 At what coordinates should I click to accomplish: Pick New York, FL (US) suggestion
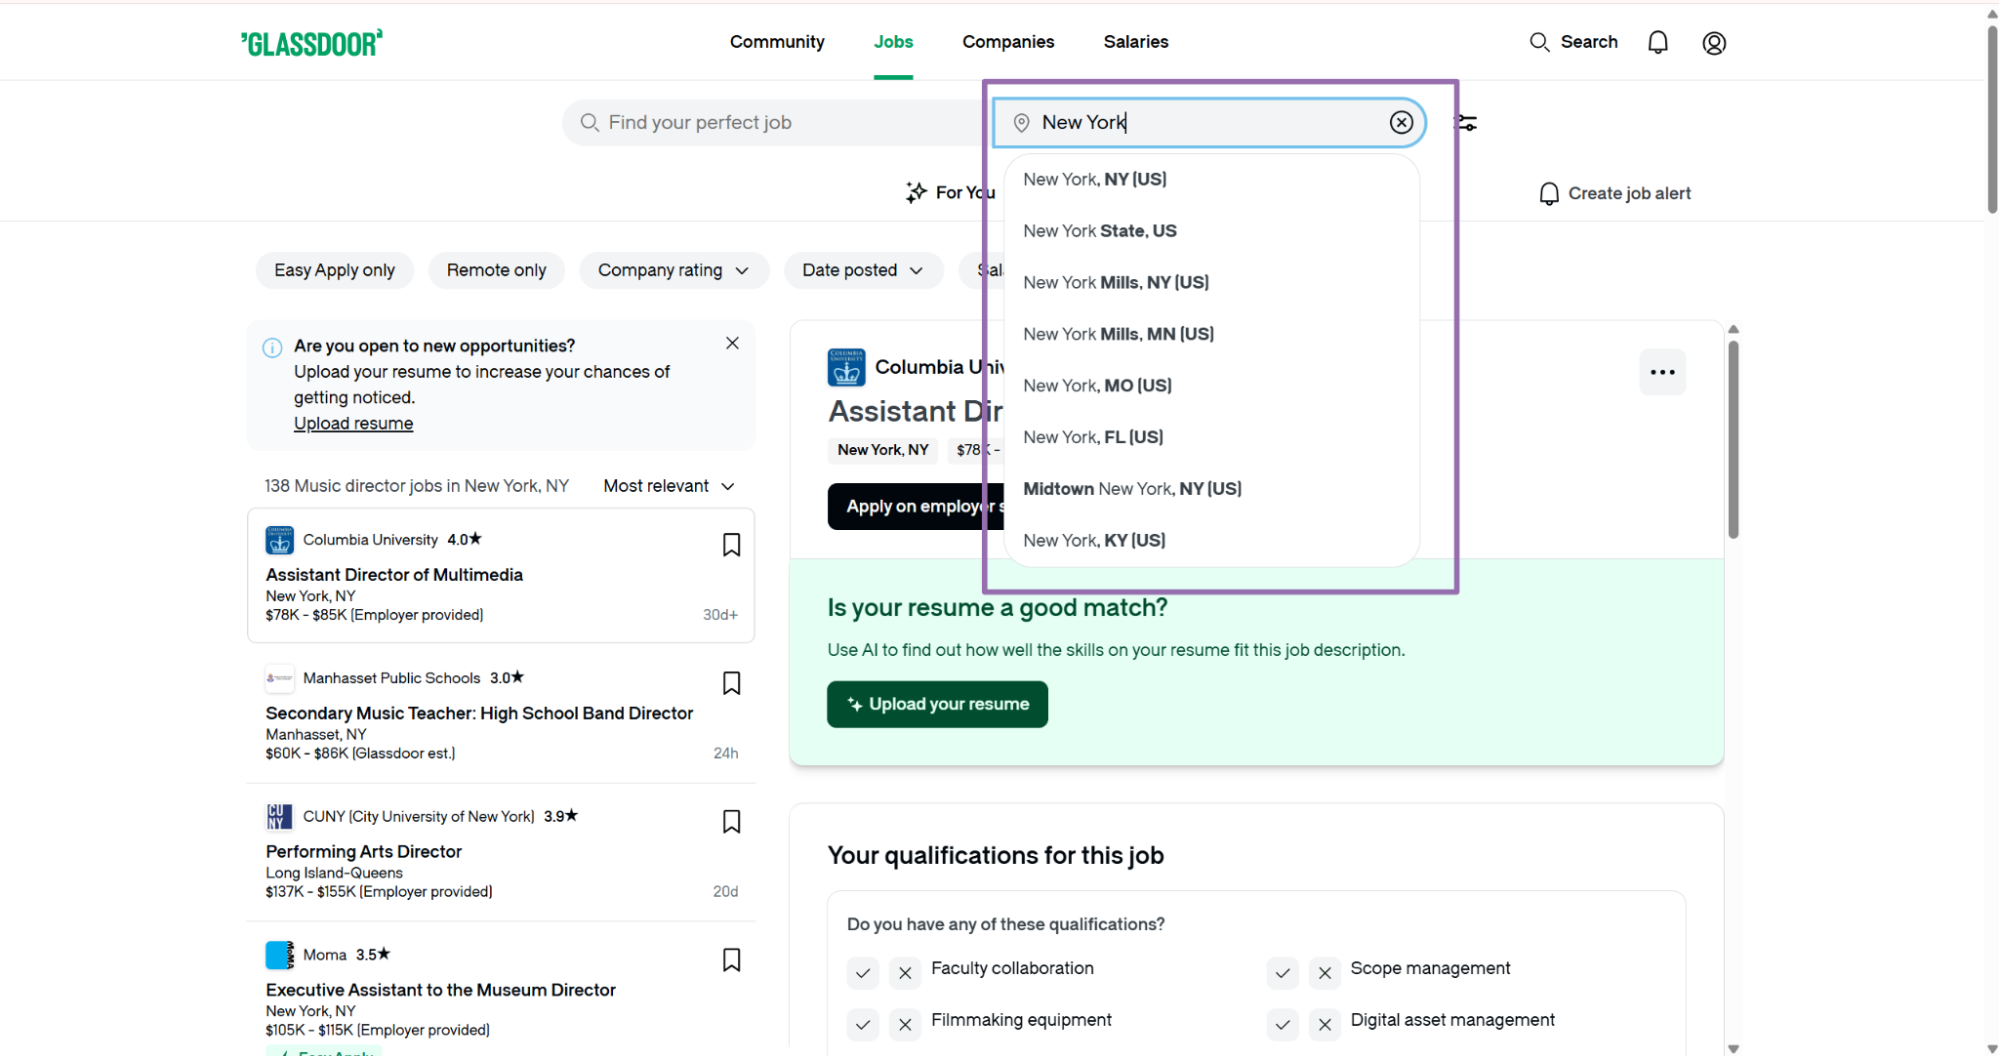[1211, 437]
